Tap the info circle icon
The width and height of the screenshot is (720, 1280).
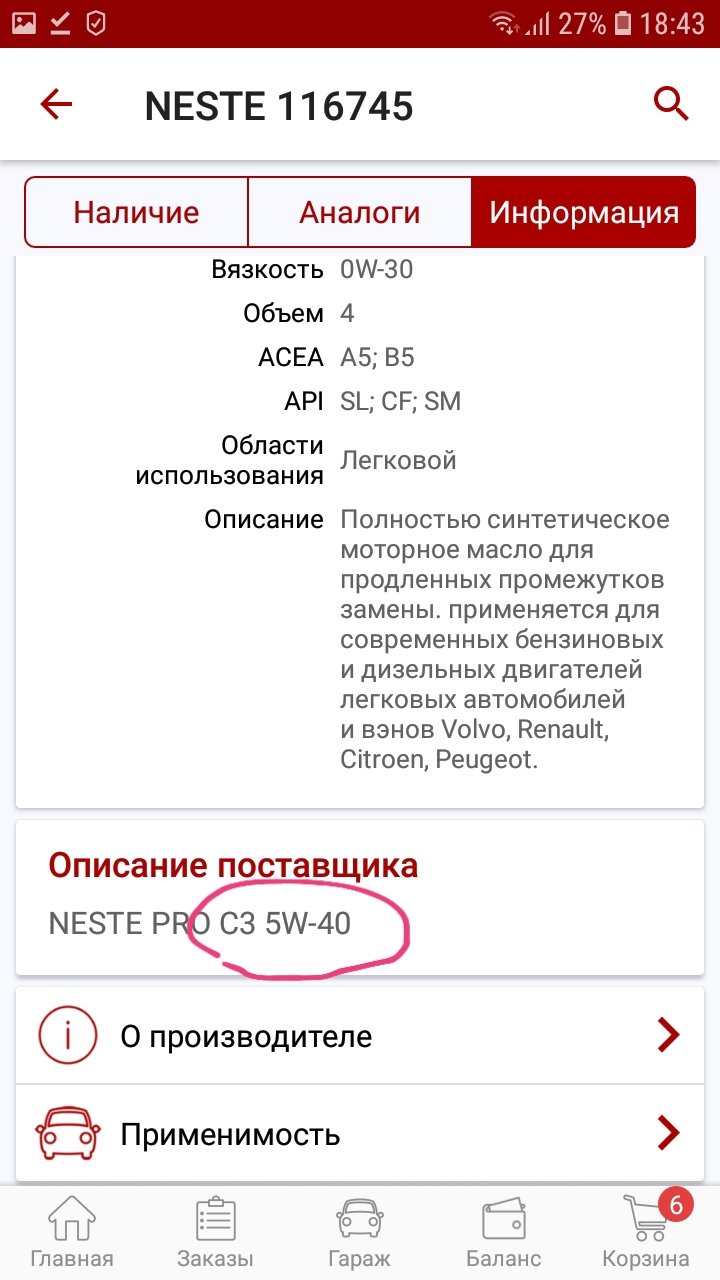point(67,1035)
